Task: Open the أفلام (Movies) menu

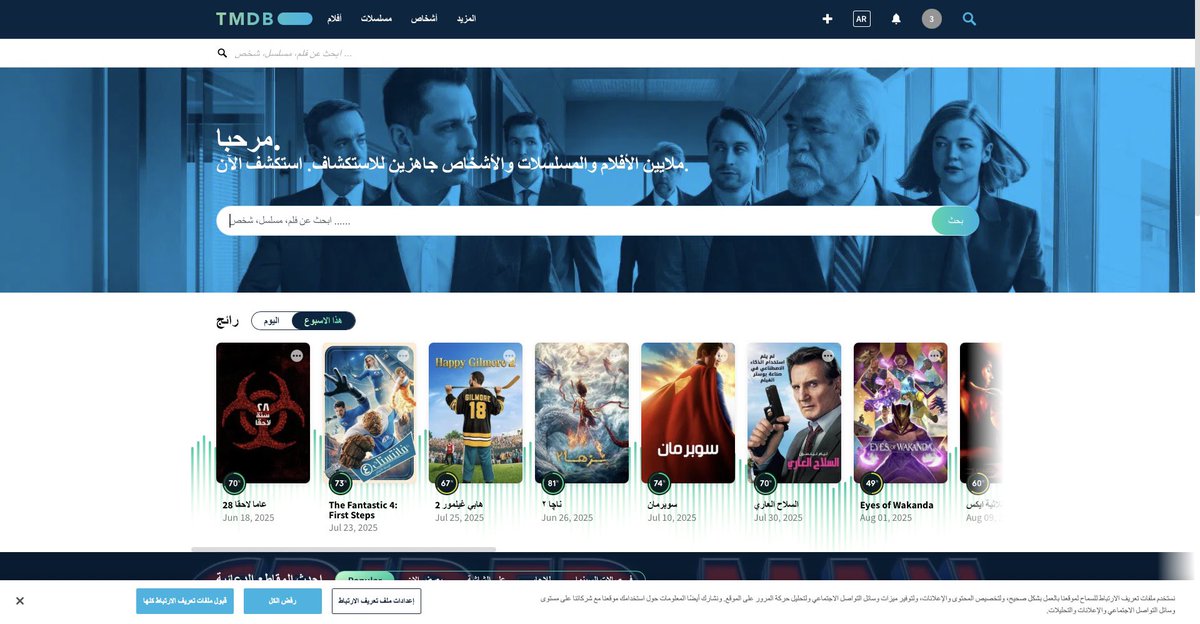Action: (334, 19)
